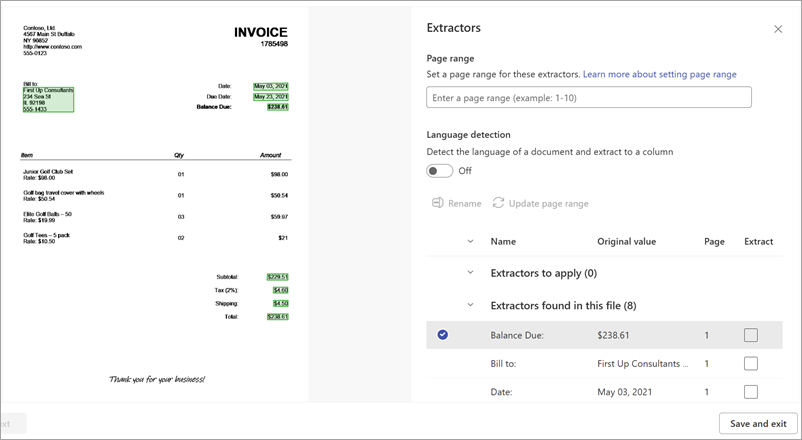Collapse the Extractors to apply group
Image resolution: width=802 pixels, height=440 pixels.
pos(470,273)
